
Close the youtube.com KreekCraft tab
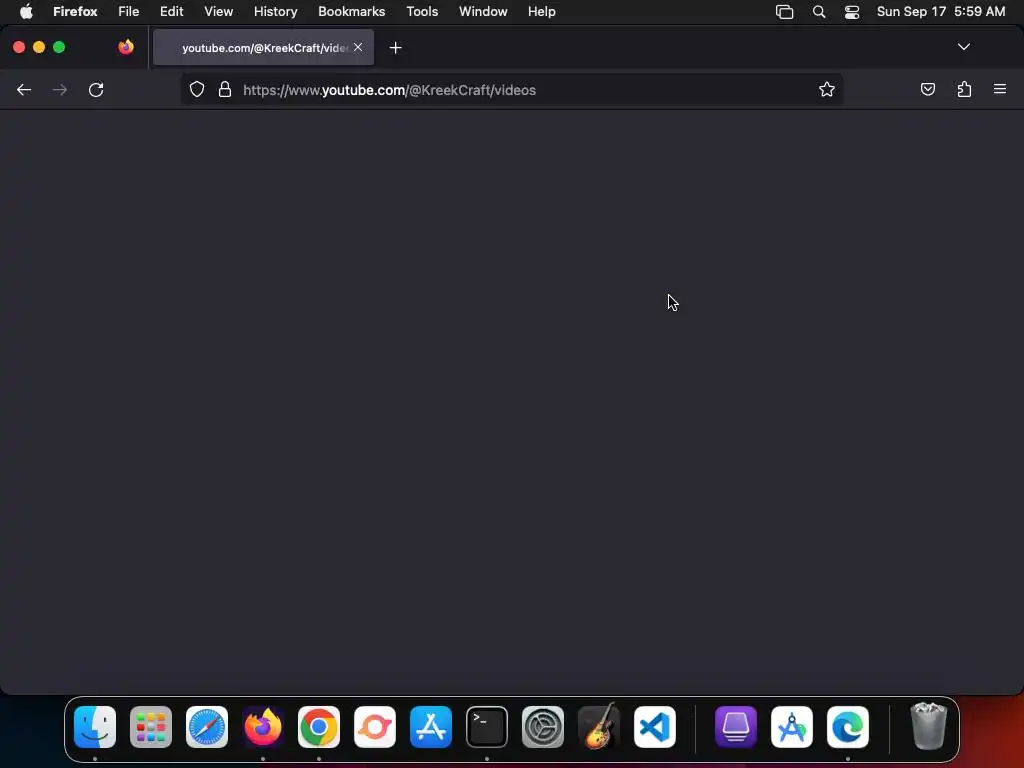point(358,47)
